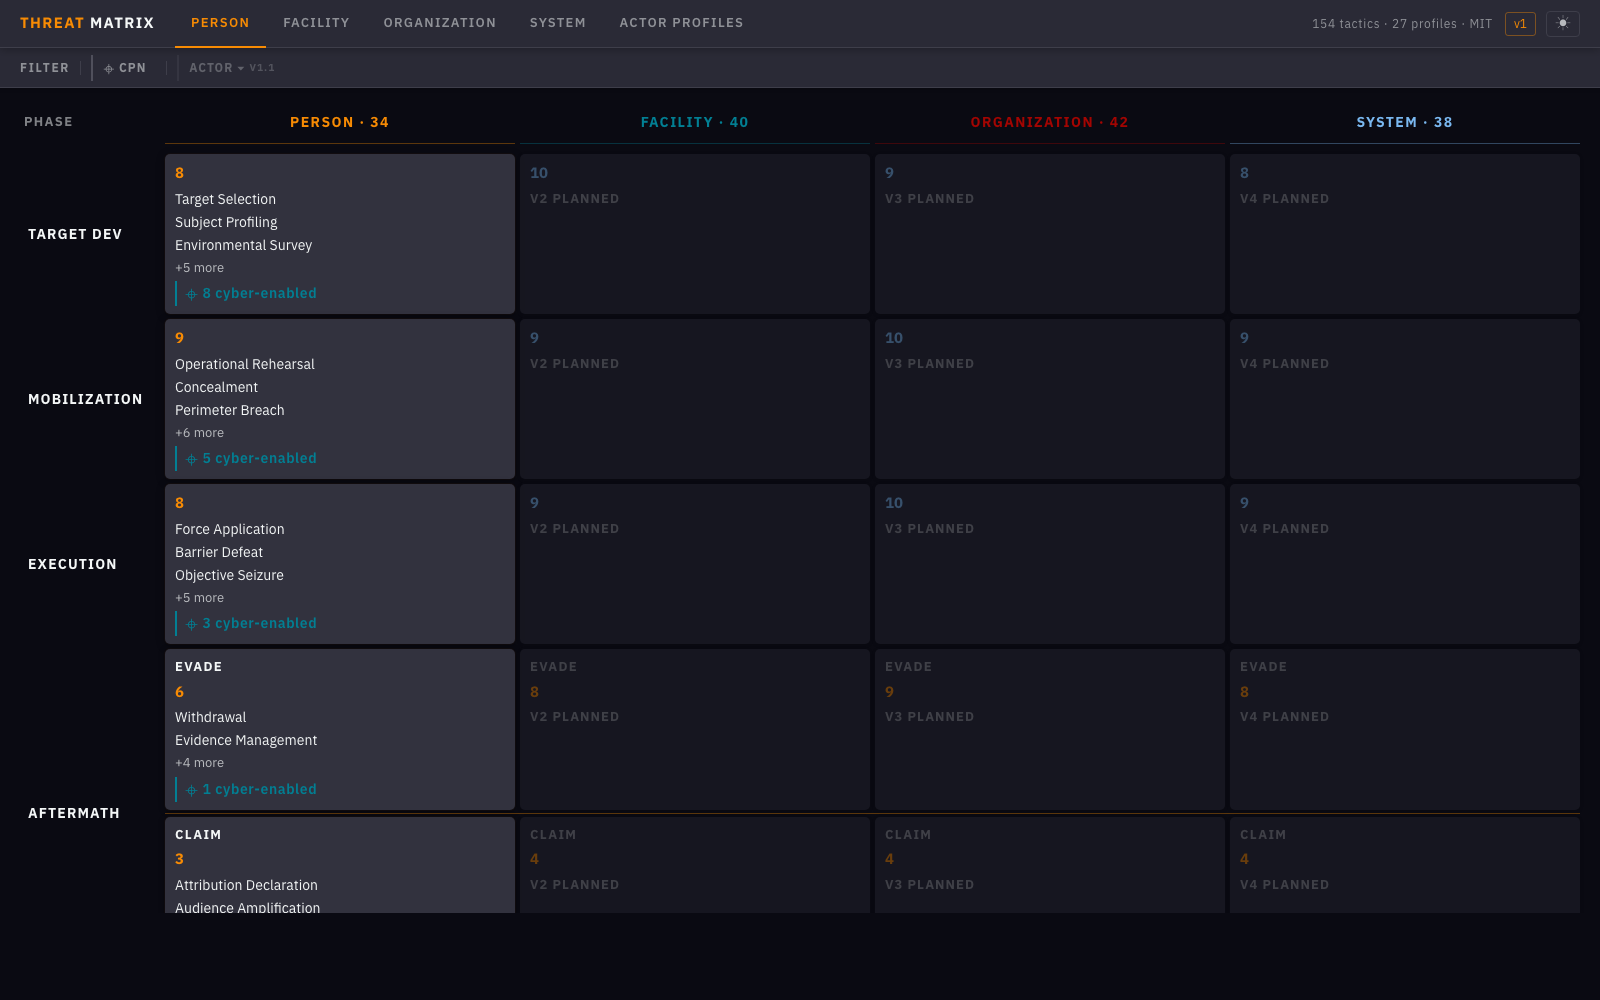Image resolution: width=1600 pixels, height=1000 pixels.
Task: Select the SYSTEM · 38 column header
Action: [1405, 122]
